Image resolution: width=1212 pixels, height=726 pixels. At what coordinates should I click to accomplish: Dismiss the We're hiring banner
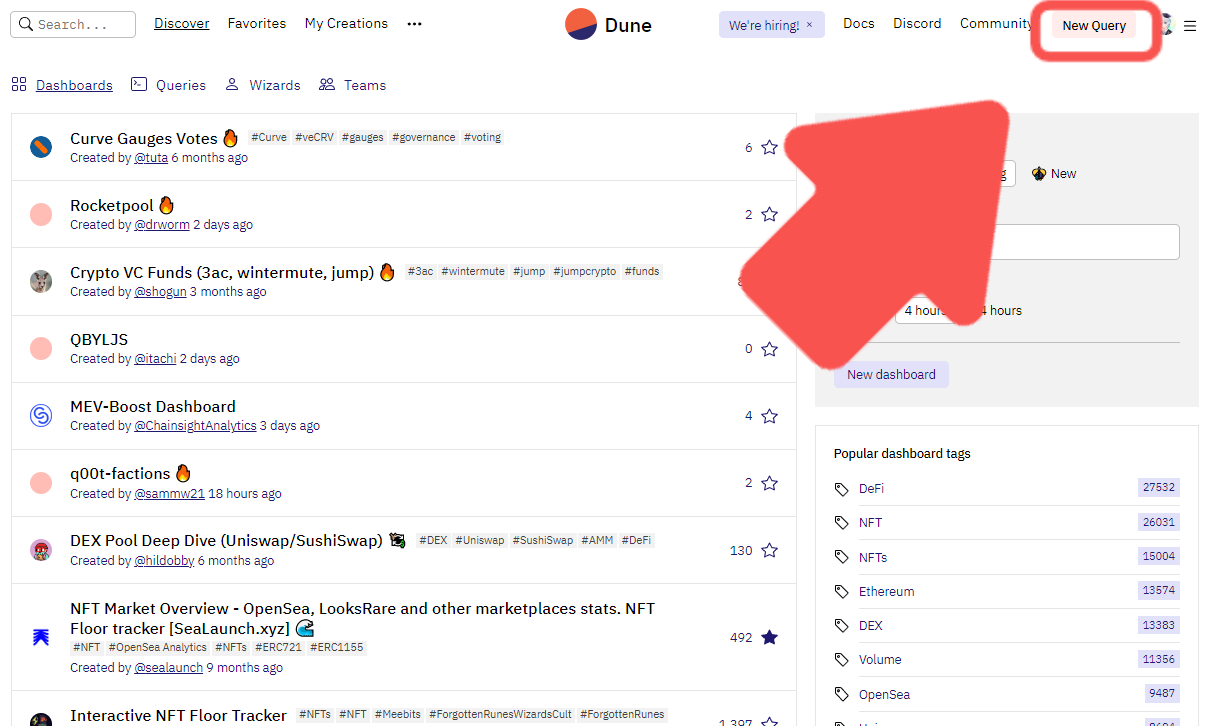809,25
